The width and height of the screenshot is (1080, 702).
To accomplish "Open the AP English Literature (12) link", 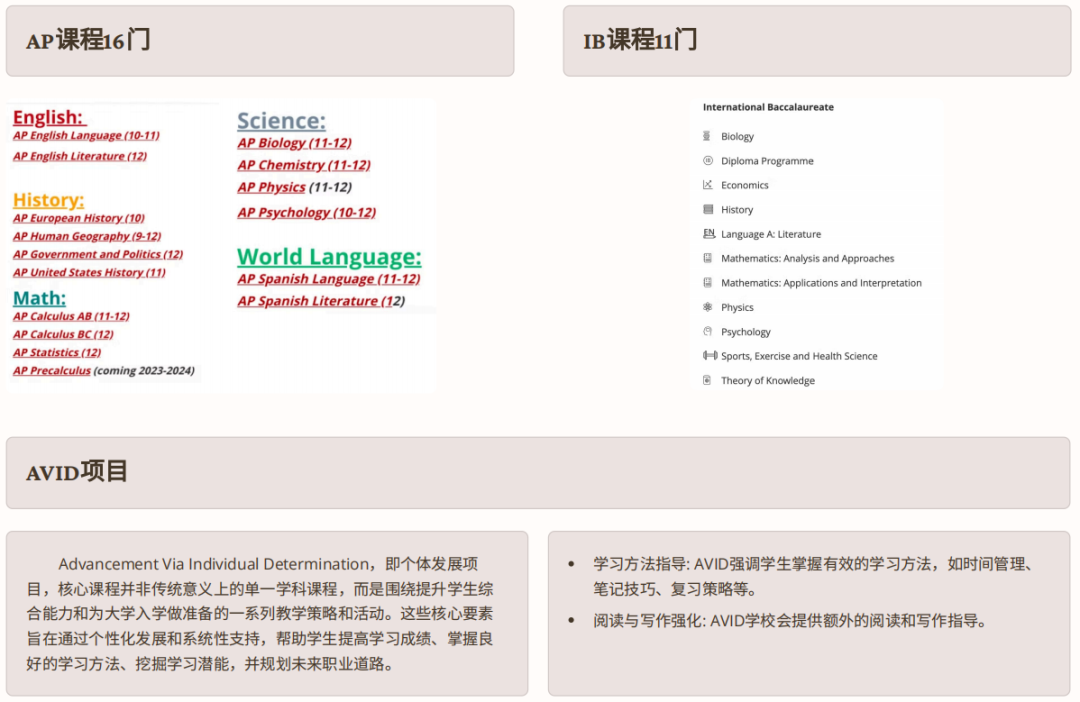I will tap(80, 156).
